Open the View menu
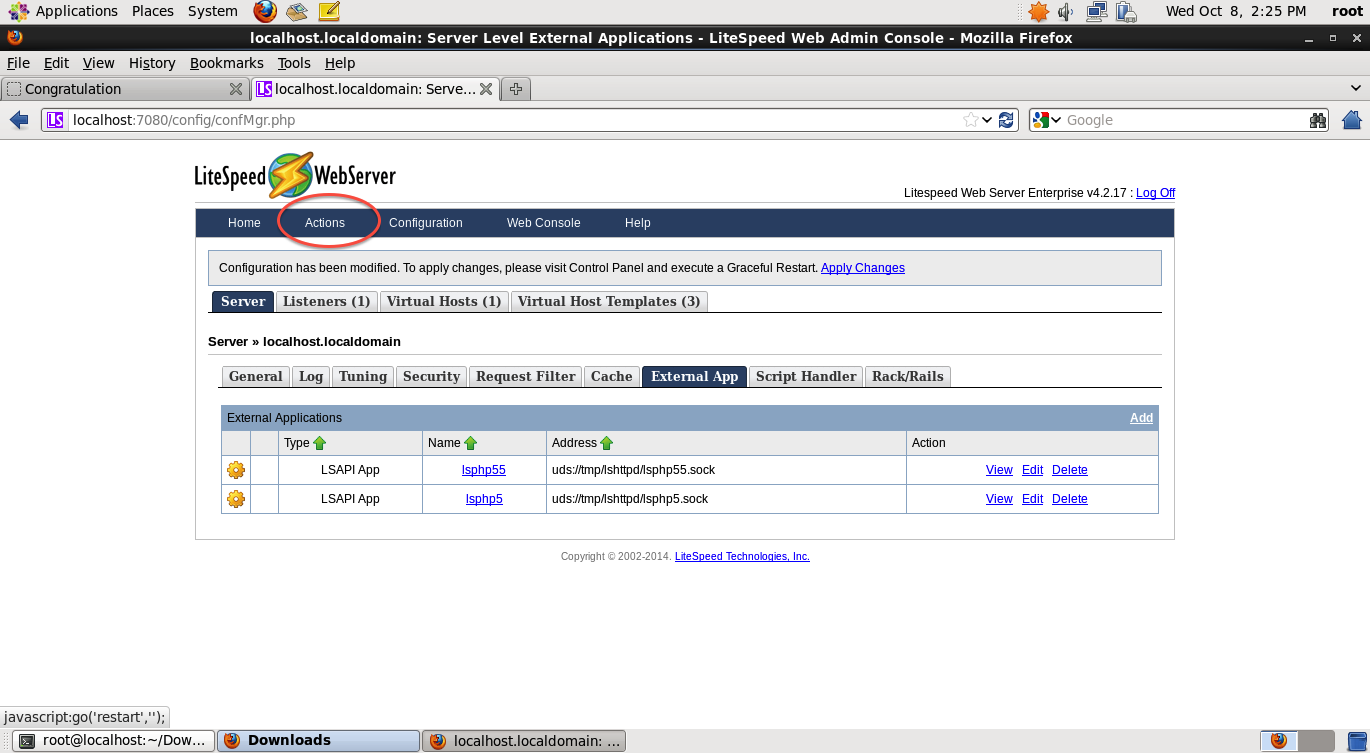This screenshot has width=1370, height=753. [99, 63]
